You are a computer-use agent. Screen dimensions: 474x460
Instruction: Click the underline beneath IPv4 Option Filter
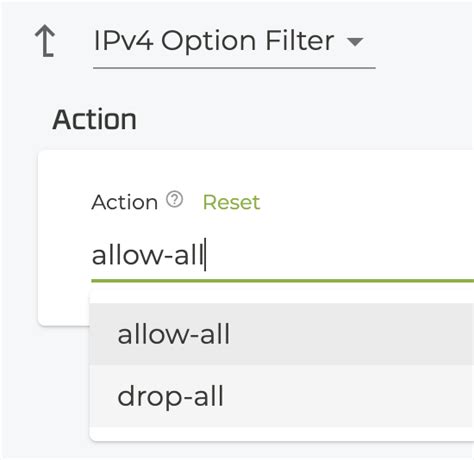coord(234,68)
